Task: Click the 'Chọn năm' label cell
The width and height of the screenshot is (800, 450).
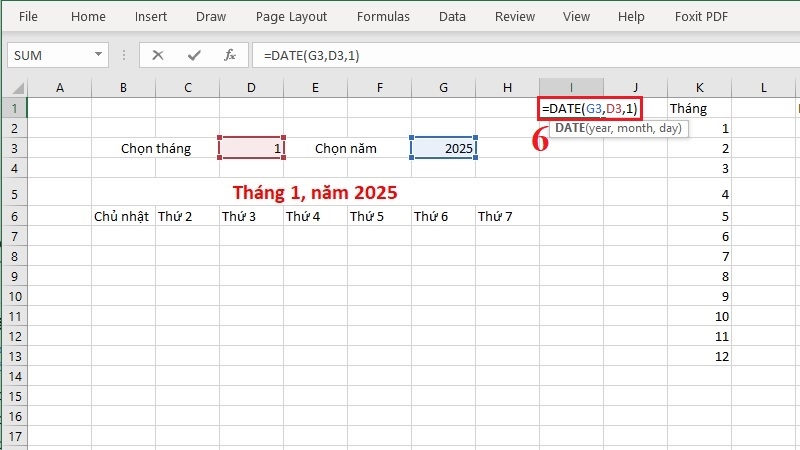Action: (x=346, y=148)
